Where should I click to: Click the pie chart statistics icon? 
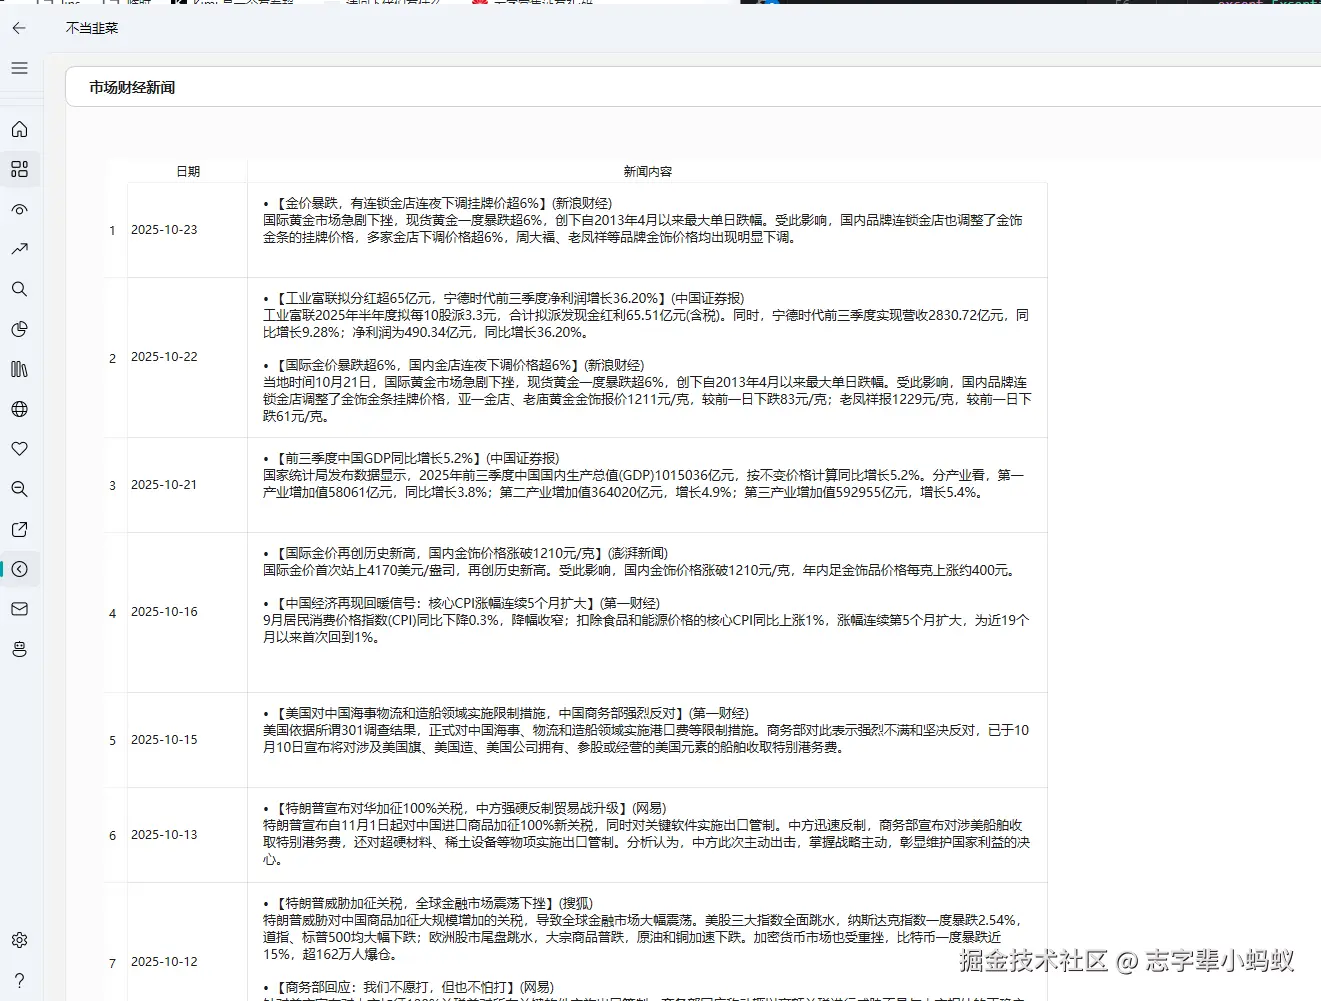[x=20, y=329]
